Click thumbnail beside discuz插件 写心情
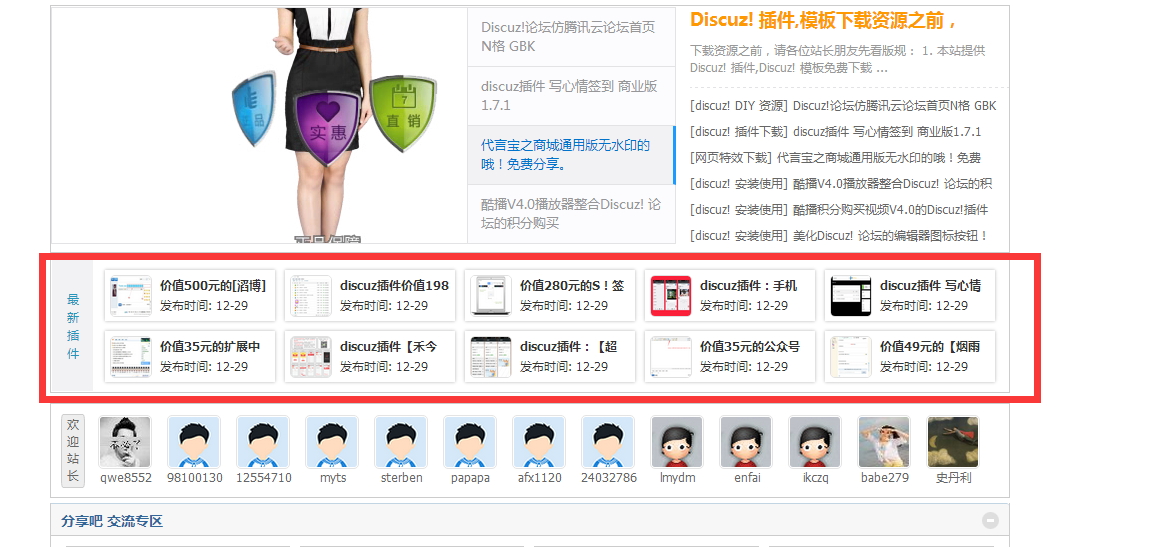 (851, 296)
